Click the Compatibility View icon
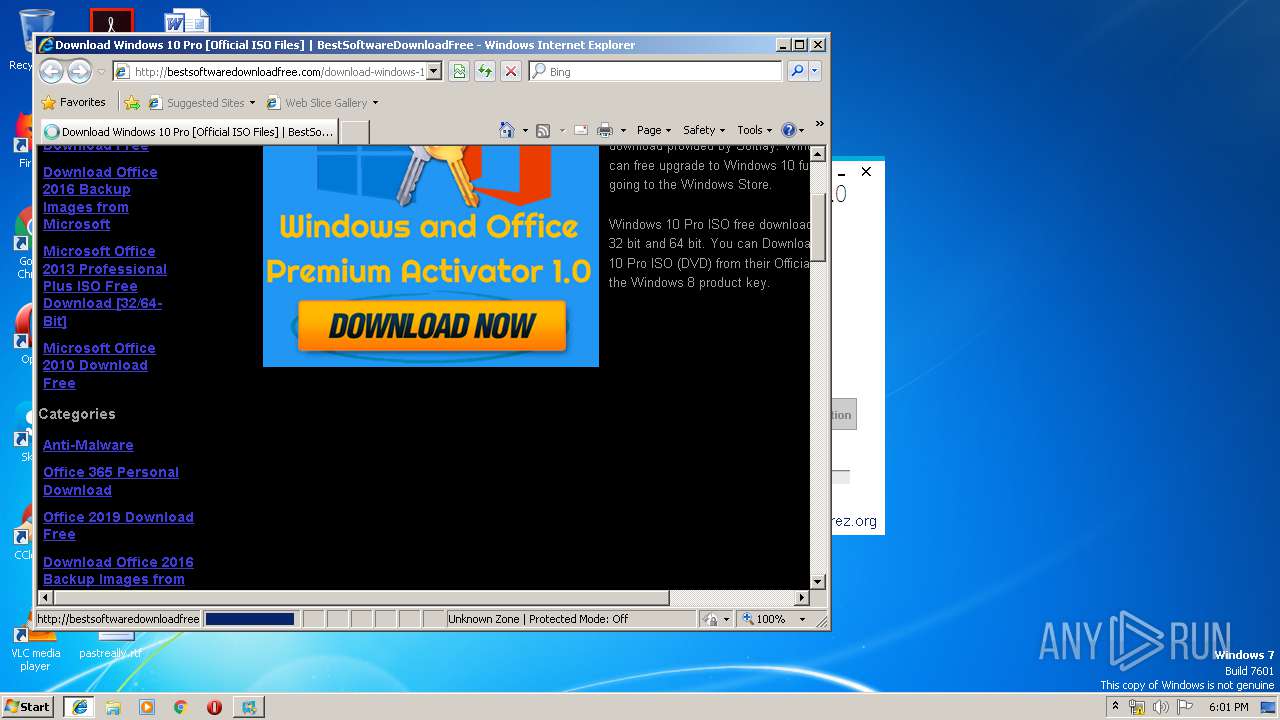Image resolution: width=1280 pixels, height=720 pixels. (459, 71)
